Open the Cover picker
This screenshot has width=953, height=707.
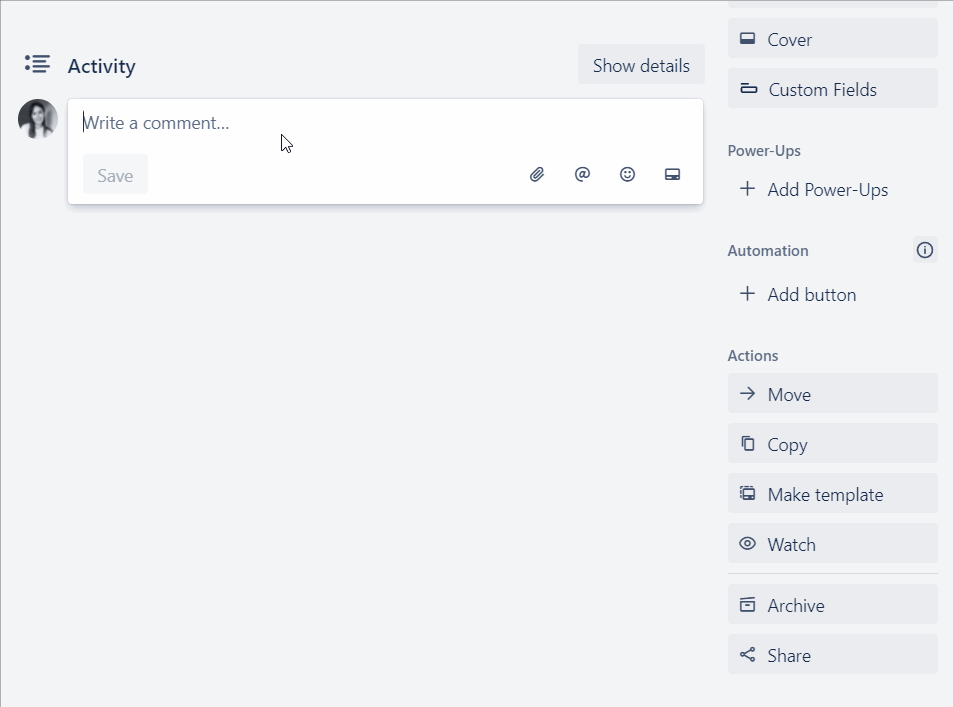787,39
